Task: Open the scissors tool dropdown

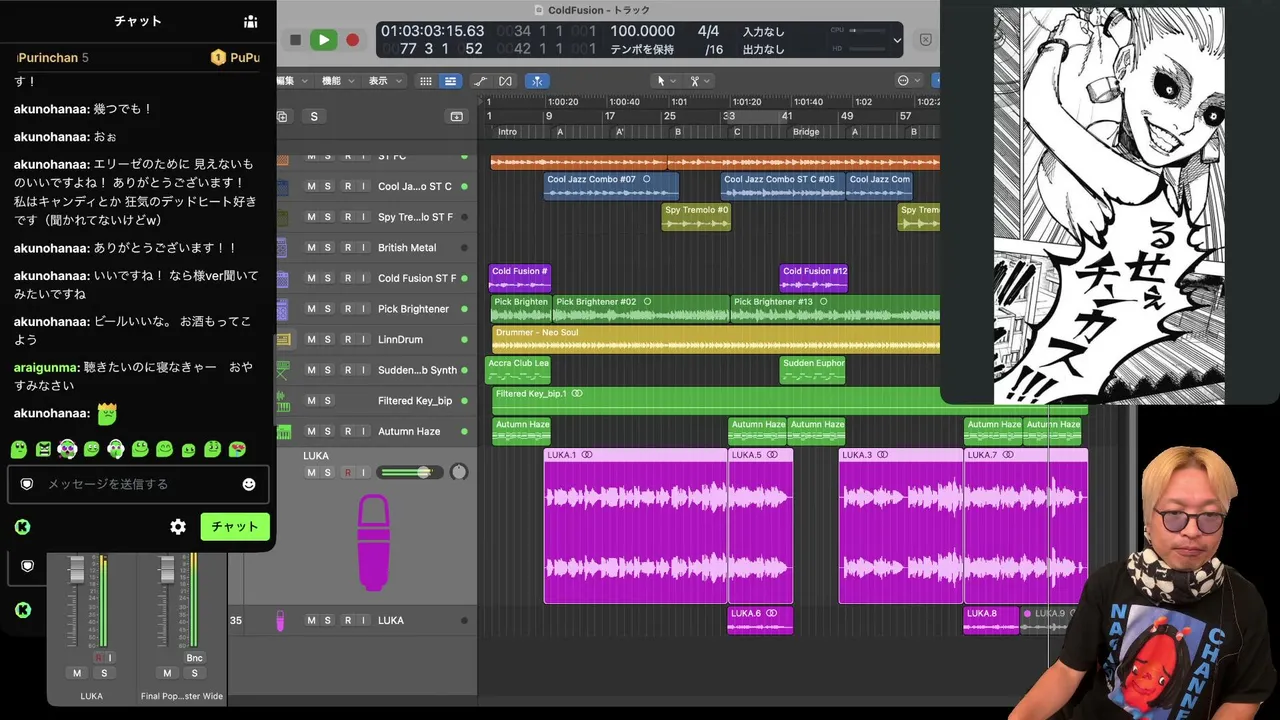Action: (x=699, y=81)
